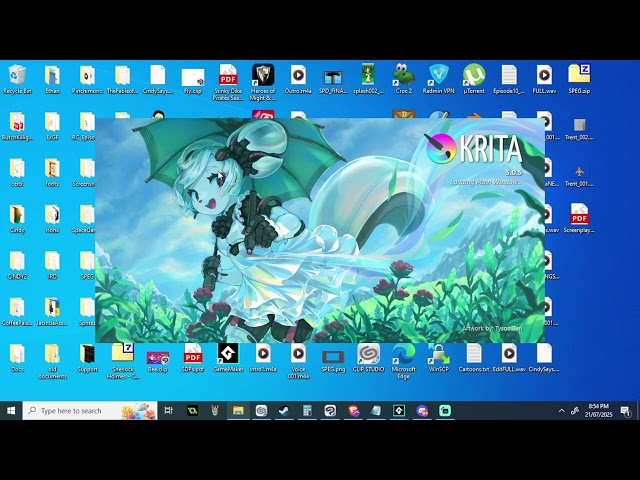The width and height of the screenshot is (640, 480).
Task: Select the Stinky Dike Pirates PDF icon
Action: click(228, 82)
